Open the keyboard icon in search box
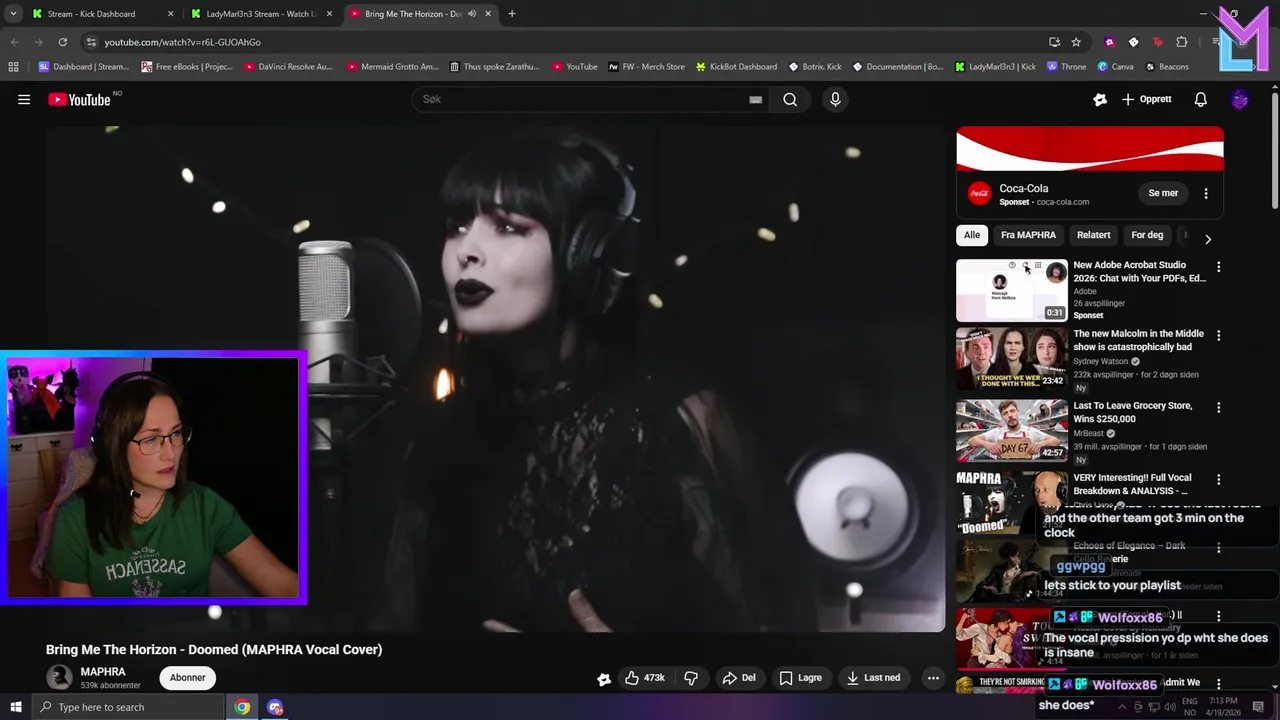 tap(756, 99)
